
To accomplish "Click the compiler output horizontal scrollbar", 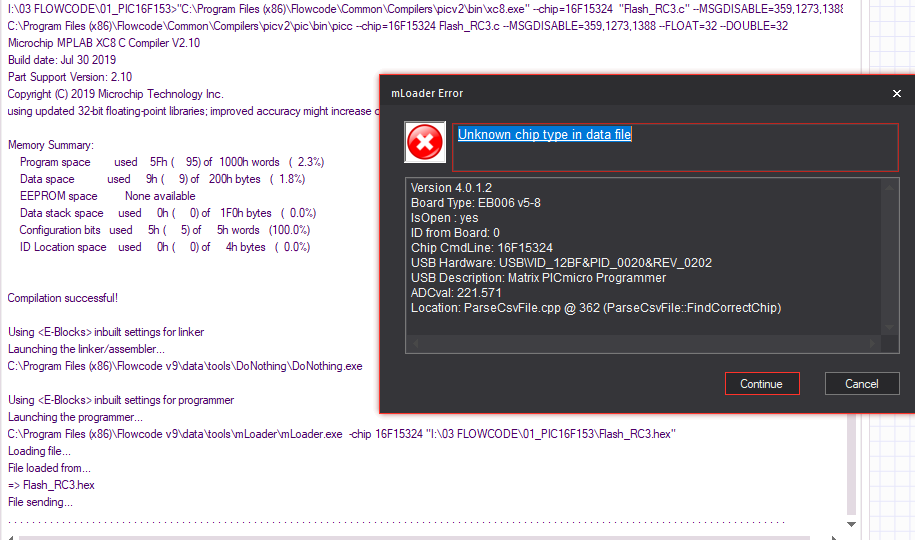I will (414, 538).
